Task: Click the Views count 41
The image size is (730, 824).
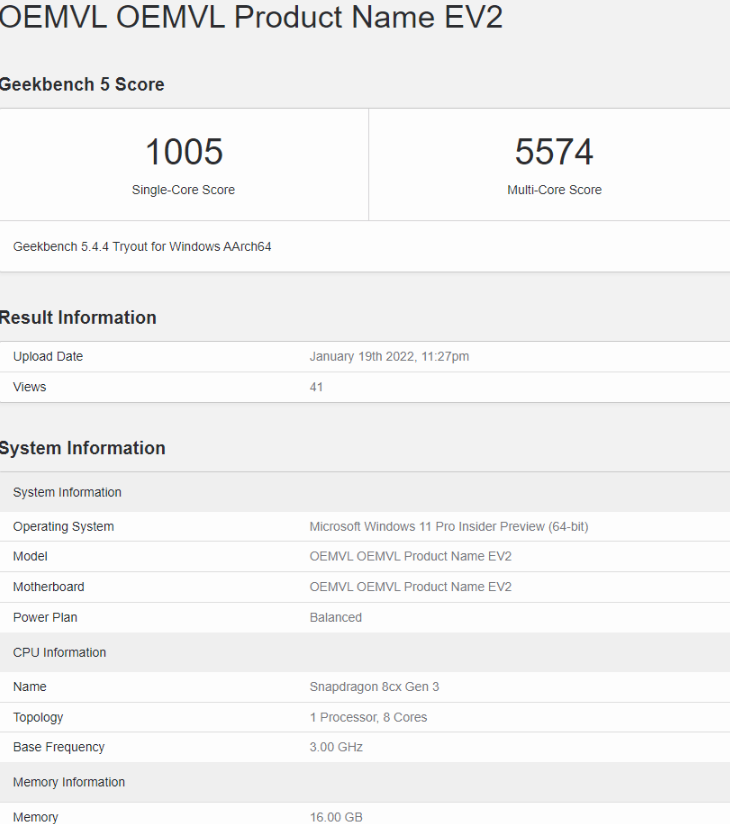Action: click(316, 387)
